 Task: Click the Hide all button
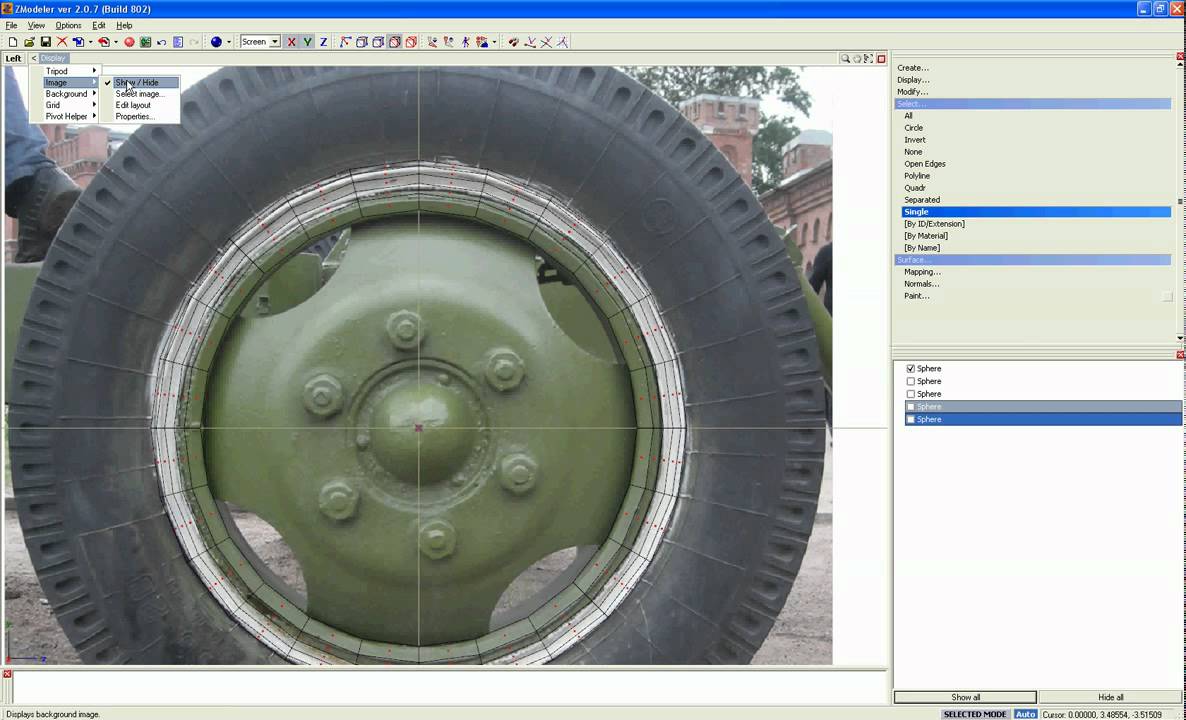tap(1110, 697)
